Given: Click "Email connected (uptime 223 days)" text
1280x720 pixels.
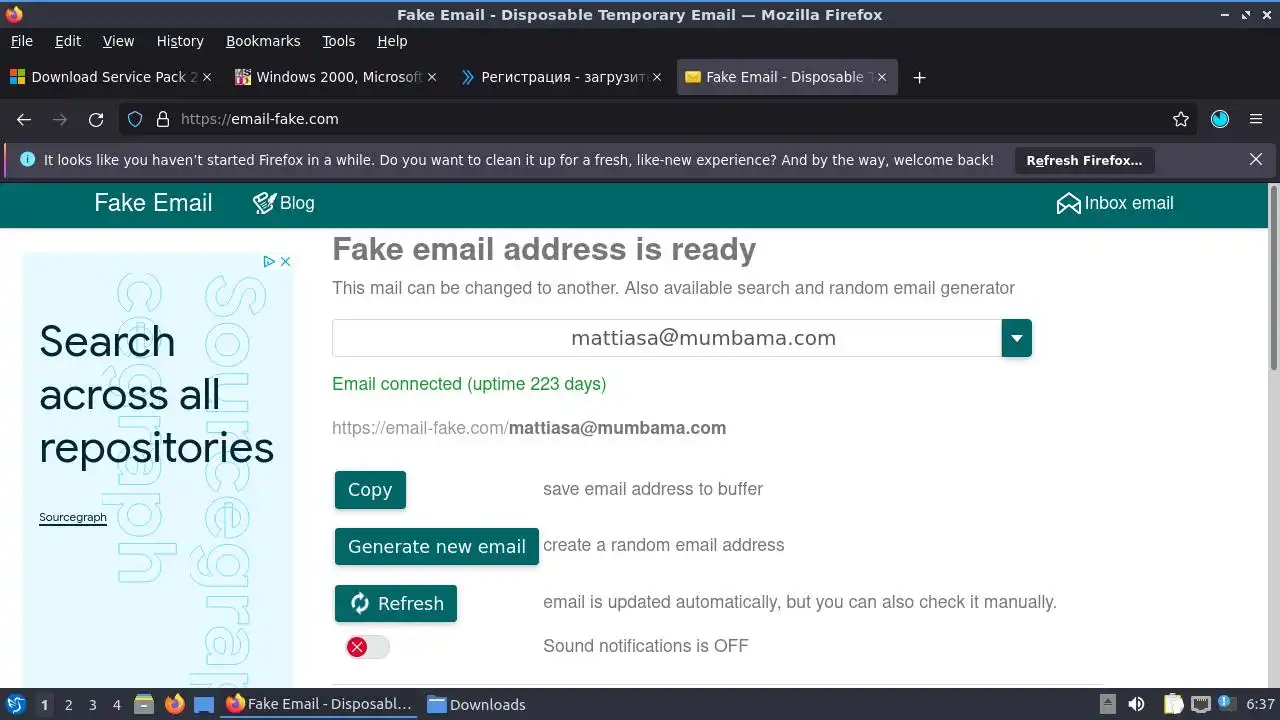Looking at the screenshot, I should (x=469, y=384).
